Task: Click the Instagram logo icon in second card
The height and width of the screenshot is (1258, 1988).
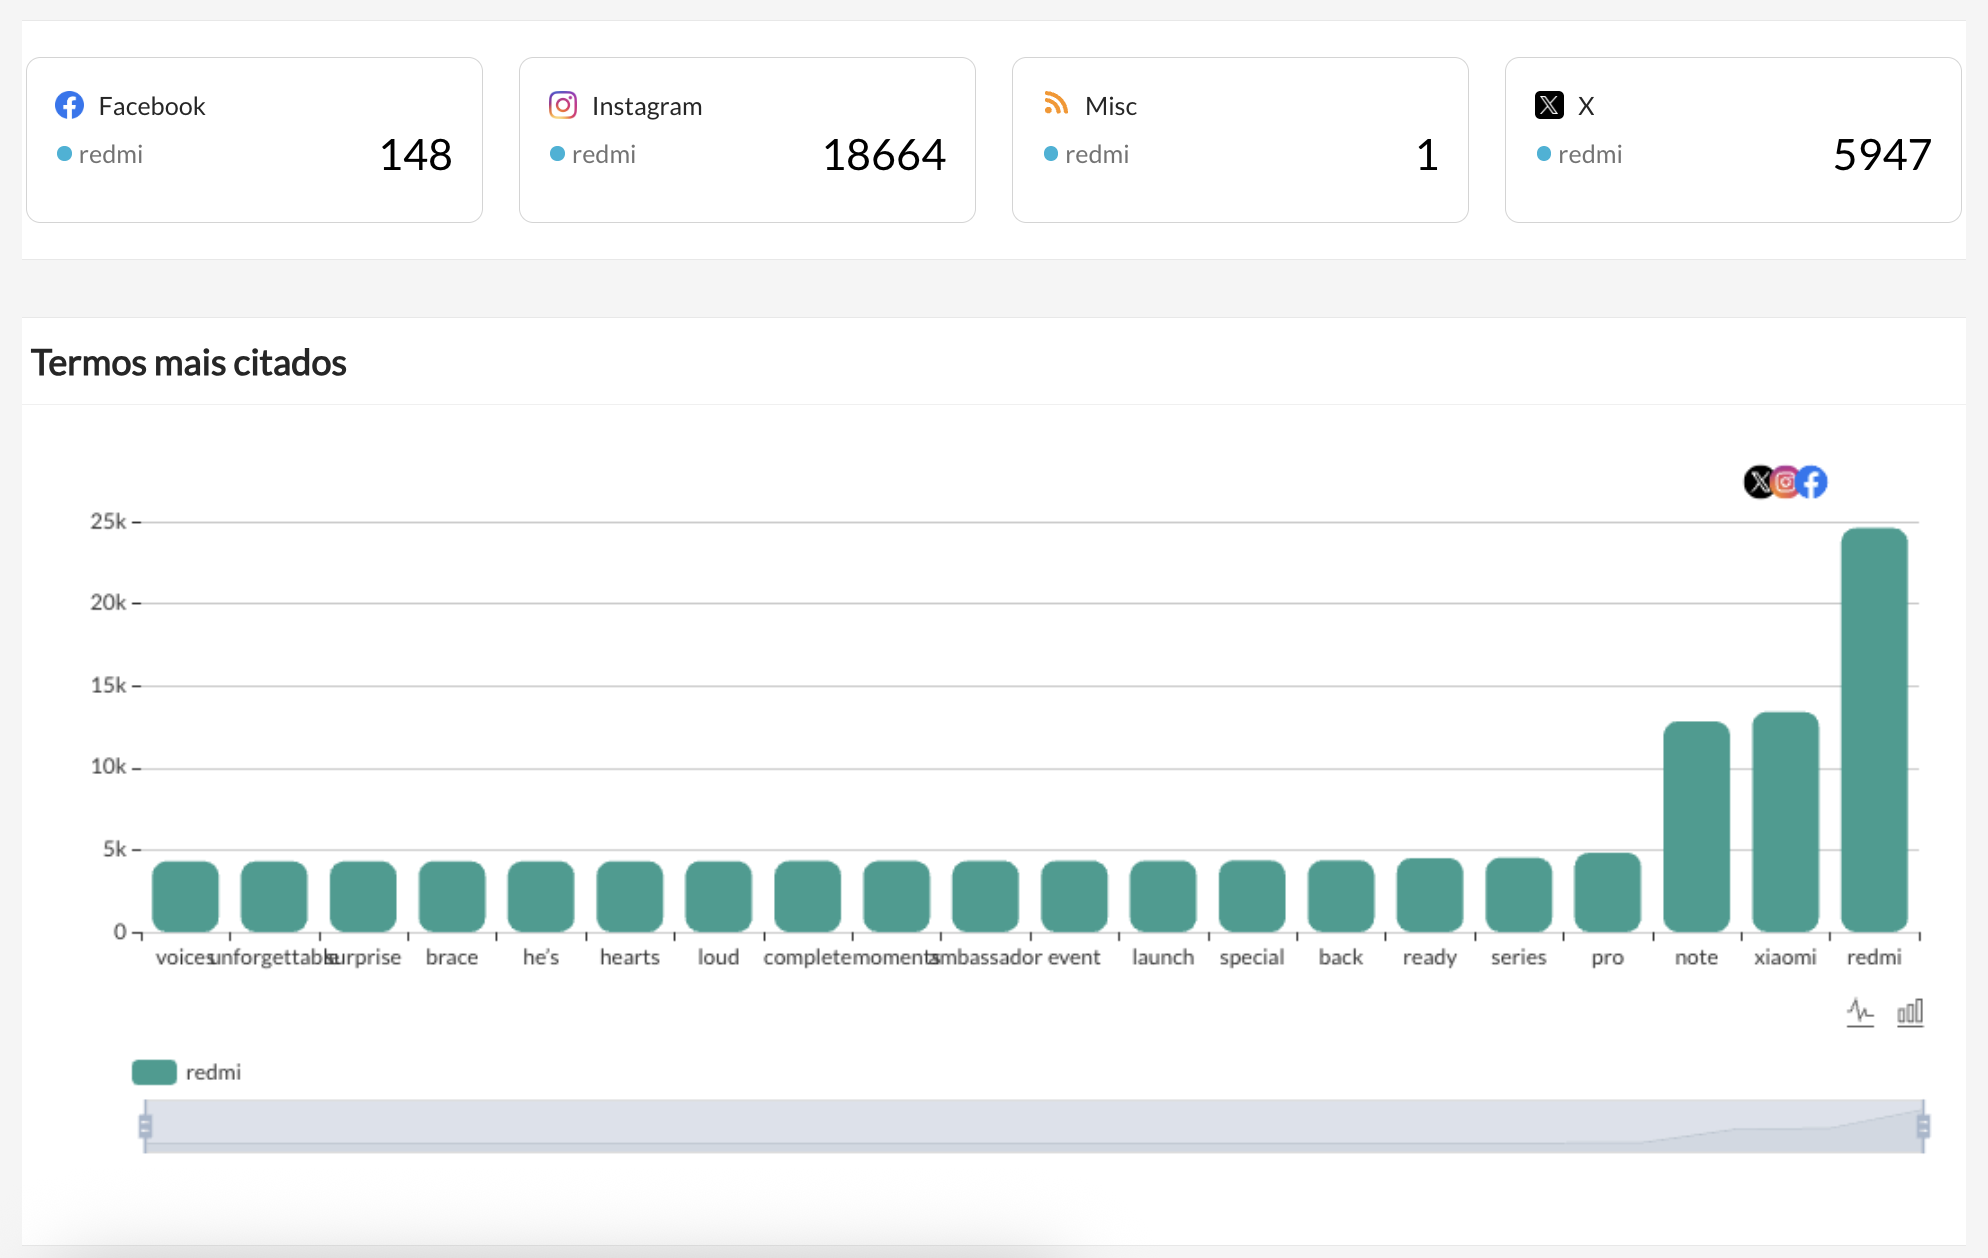Action: [x=563, y=105]
